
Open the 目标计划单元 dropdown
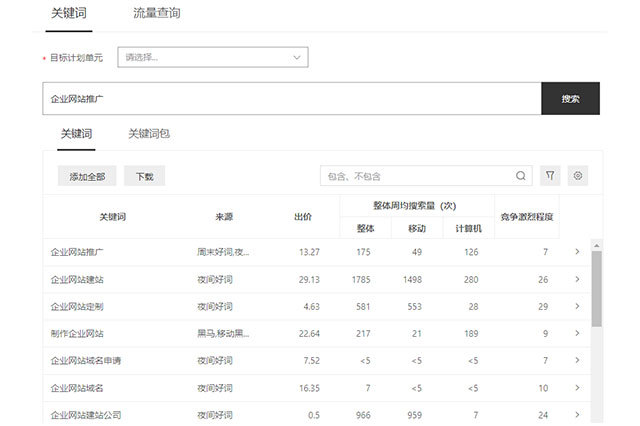point(213,58)
